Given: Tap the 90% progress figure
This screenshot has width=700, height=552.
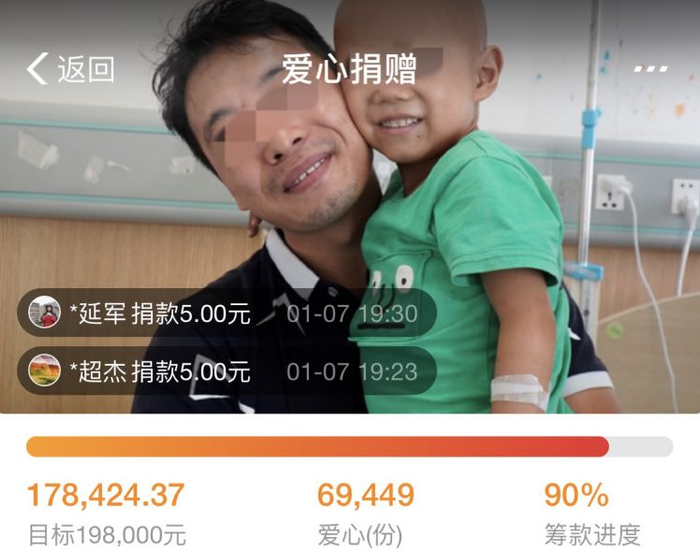Looking at the screenshot, I should click(576, 495).
